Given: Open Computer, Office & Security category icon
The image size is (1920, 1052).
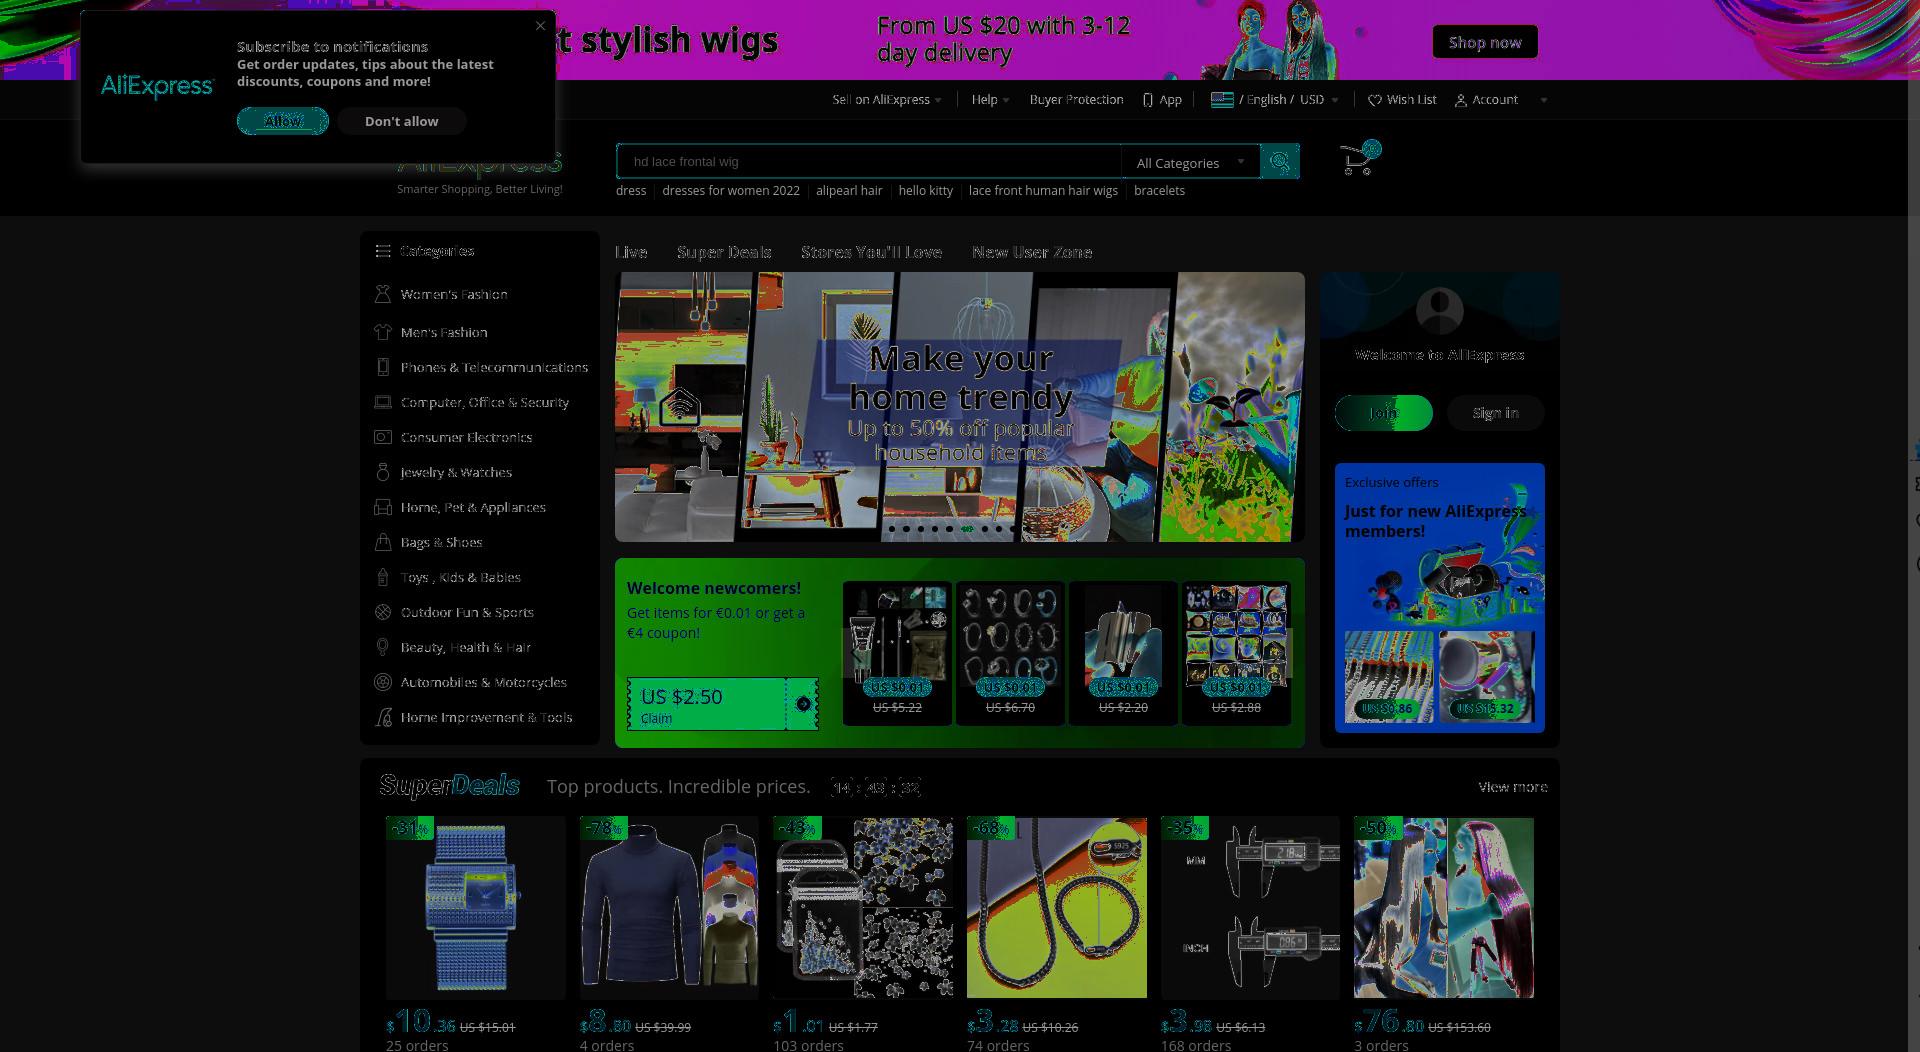Looking at the screenshot, I should [382, 402].
